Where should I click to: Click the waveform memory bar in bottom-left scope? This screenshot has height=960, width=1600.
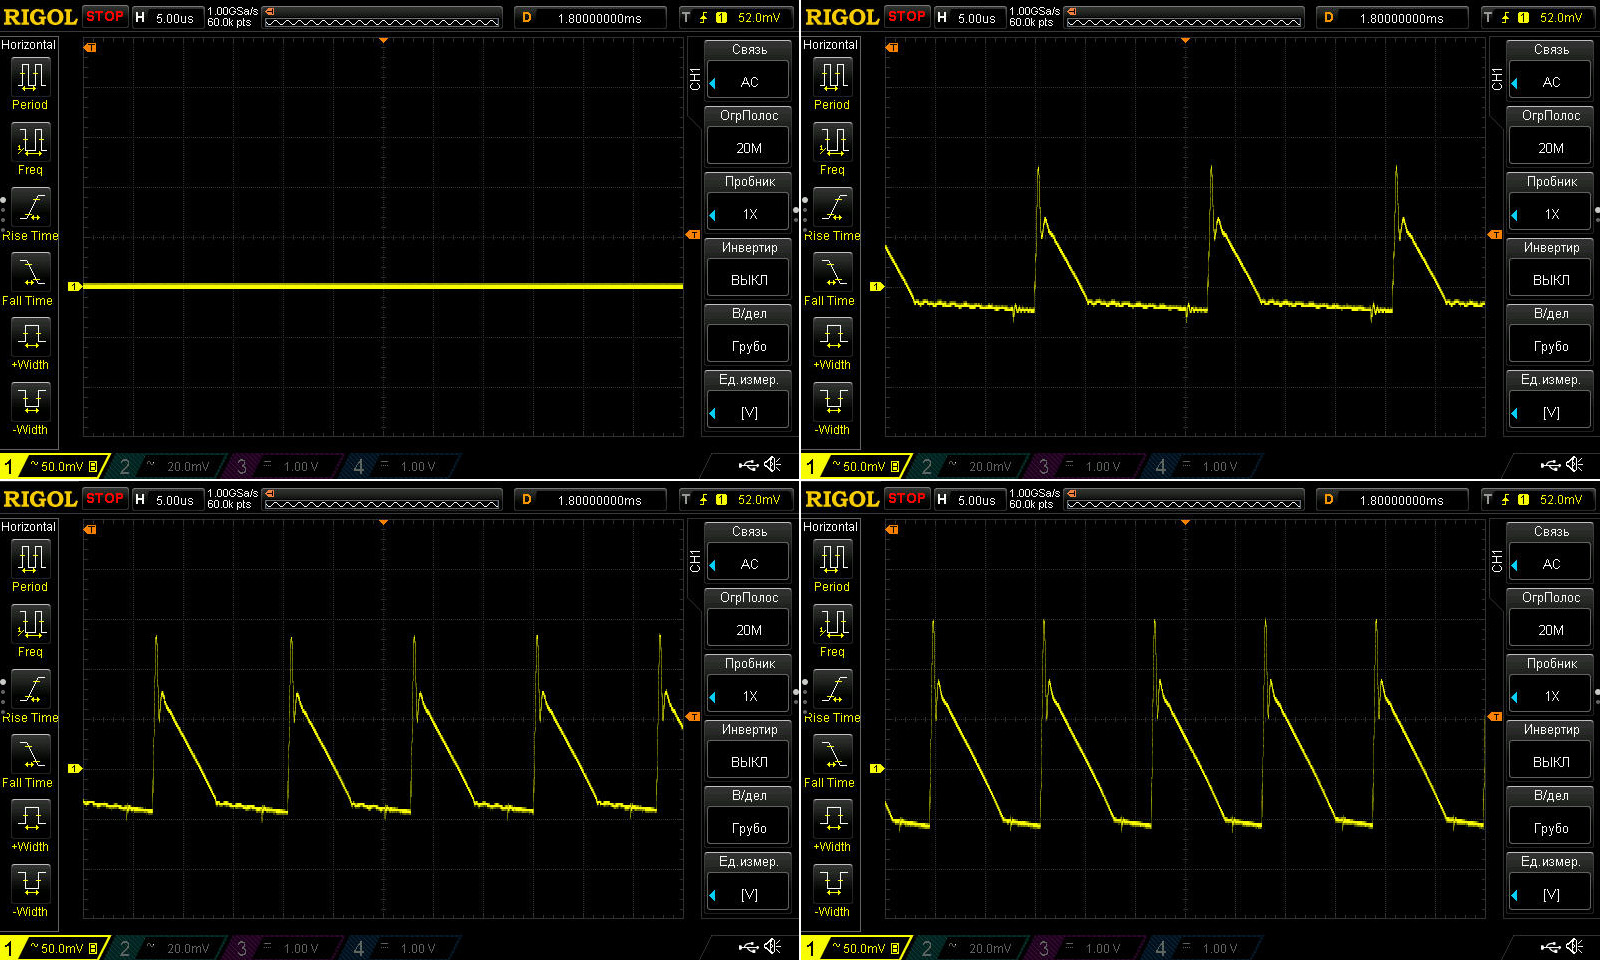382,501
